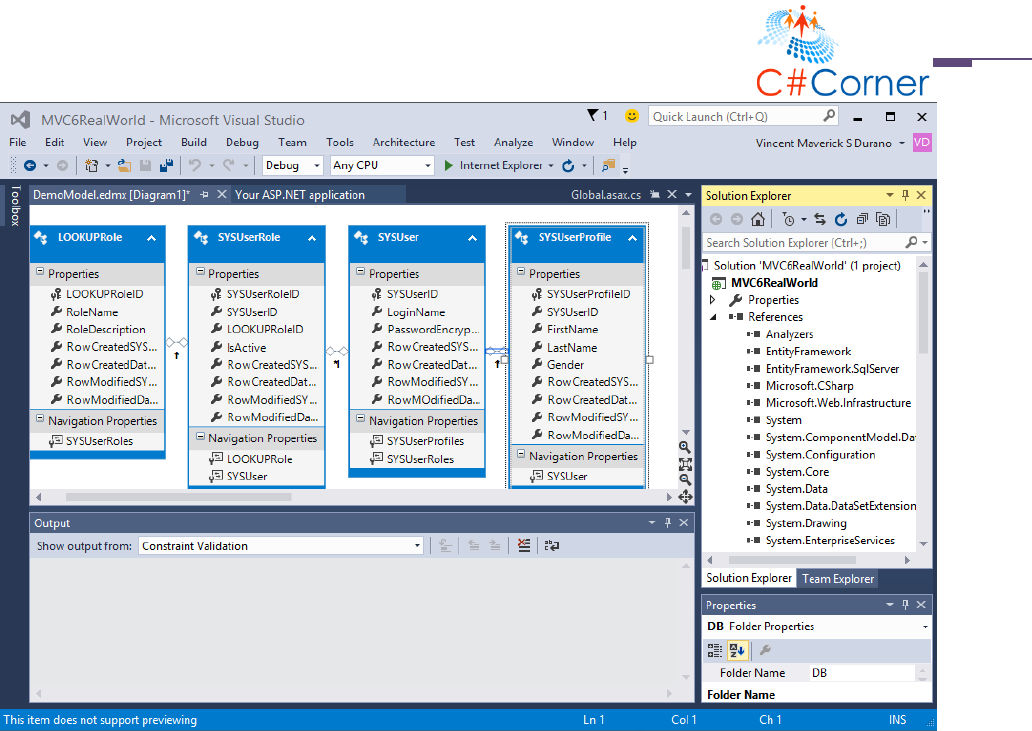Click Sync with Active Document icon
Screen dimensions: 1032x731
click(819, 219)
